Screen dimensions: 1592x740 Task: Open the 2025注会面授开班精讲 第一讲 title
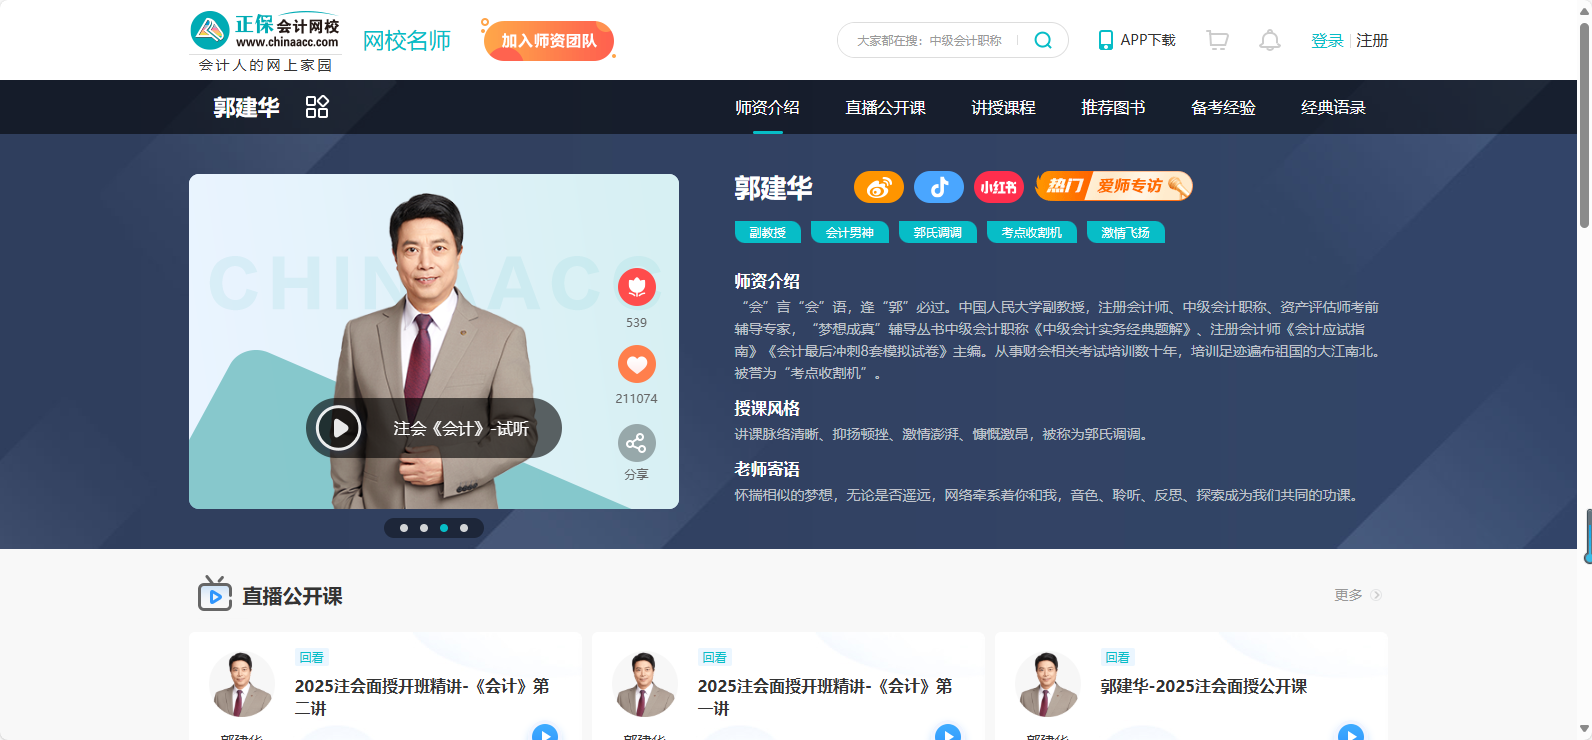point(825,697)
